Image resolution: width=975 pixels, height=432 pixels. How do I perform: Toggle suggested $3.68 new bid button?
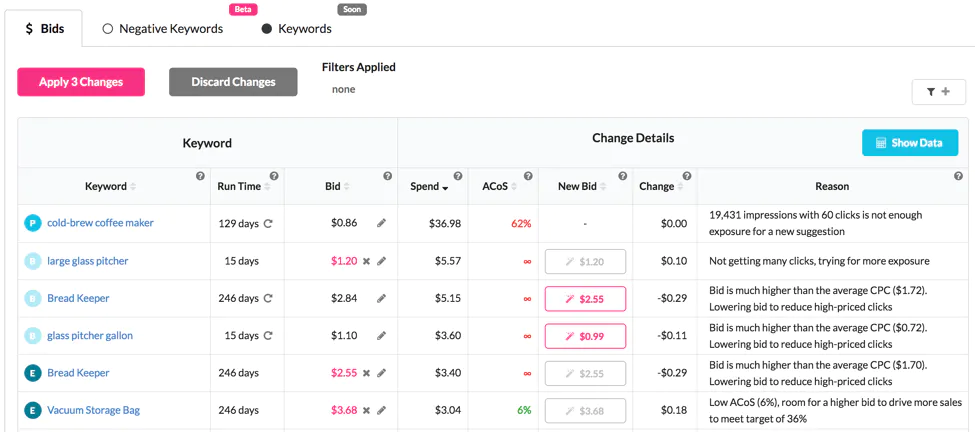point(585,411)
